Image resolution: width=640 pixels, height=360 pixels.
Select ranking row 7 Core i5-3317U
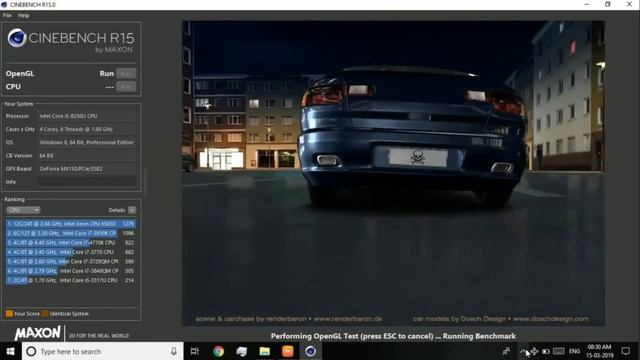[71, 280]
